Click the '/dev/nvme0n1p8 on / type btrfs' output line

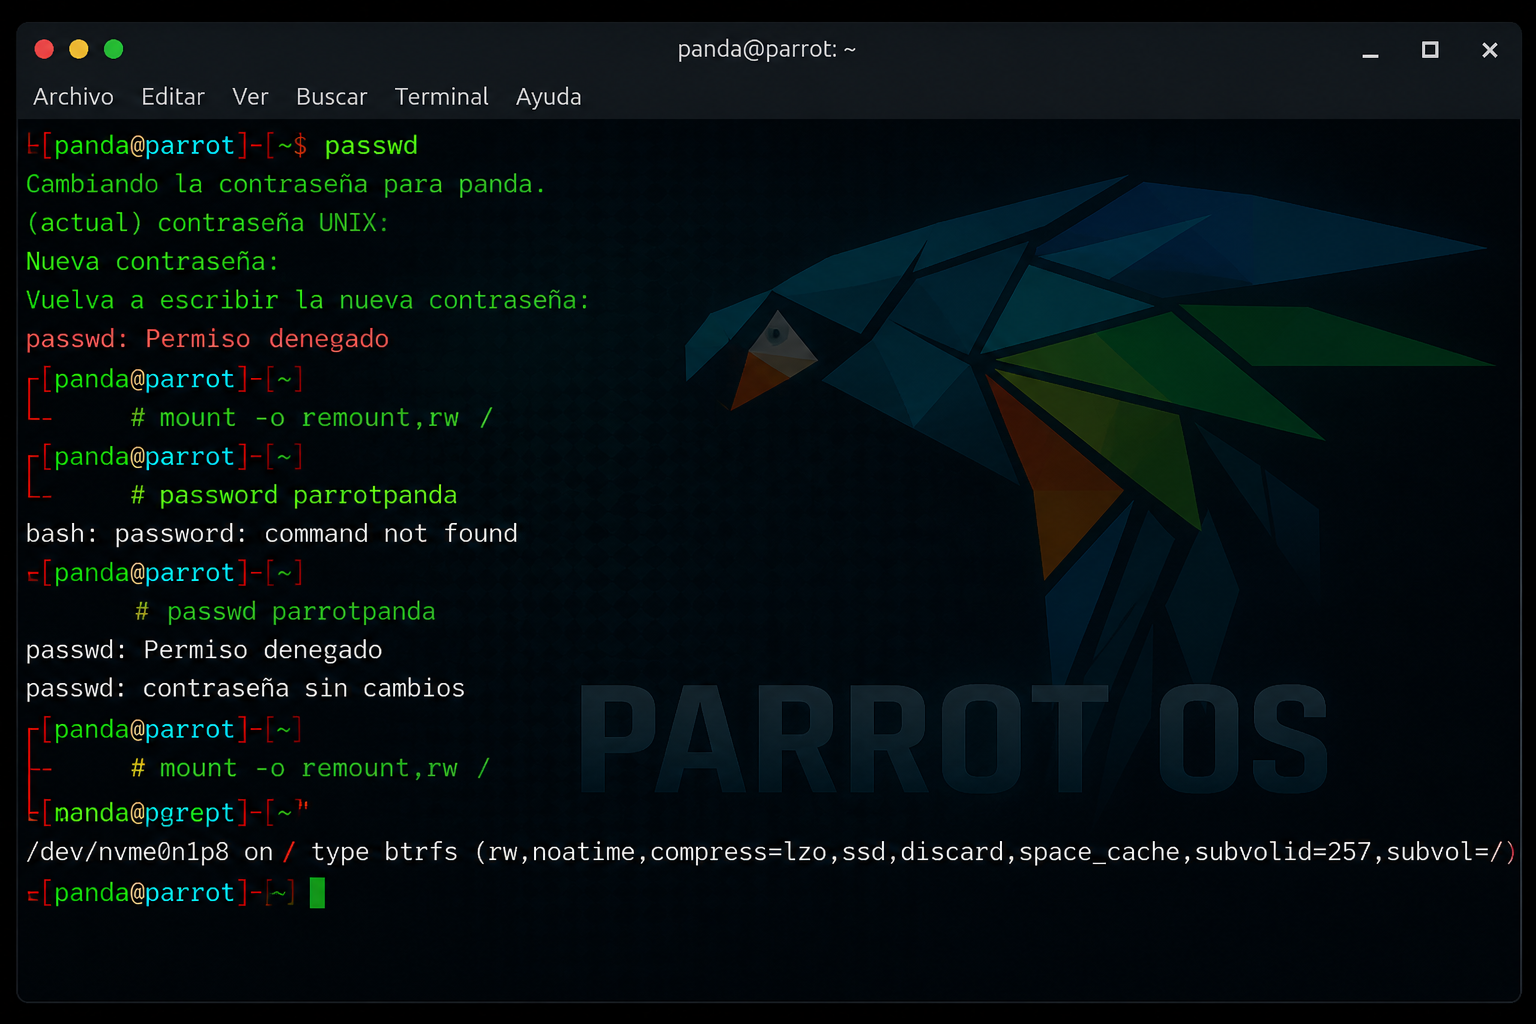[771, 852]
